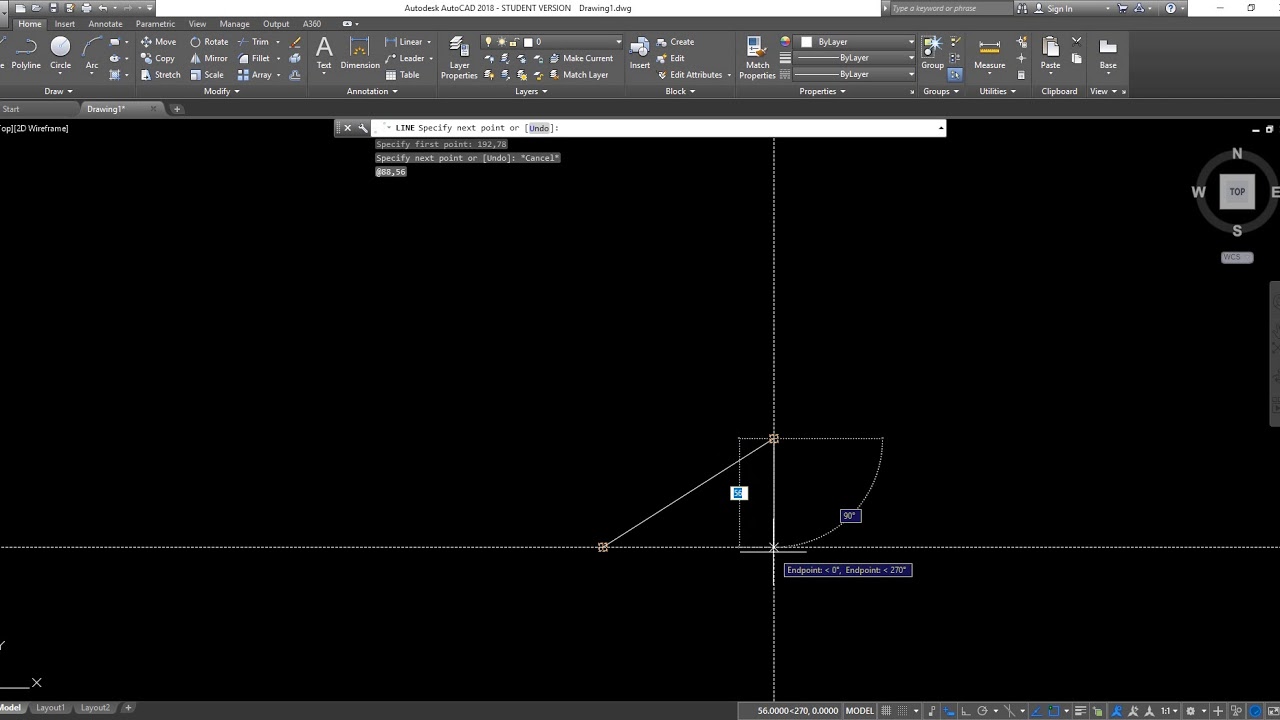Click the LINE command line input
This screenshot has height=720, width=1280.
(658, 128)
